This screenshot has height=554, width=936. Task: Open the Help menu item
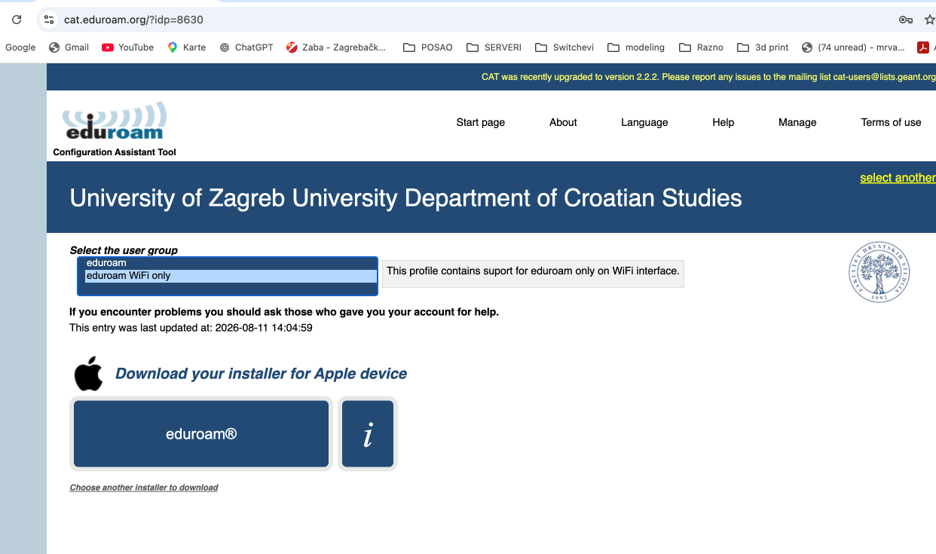pos(723,122)
